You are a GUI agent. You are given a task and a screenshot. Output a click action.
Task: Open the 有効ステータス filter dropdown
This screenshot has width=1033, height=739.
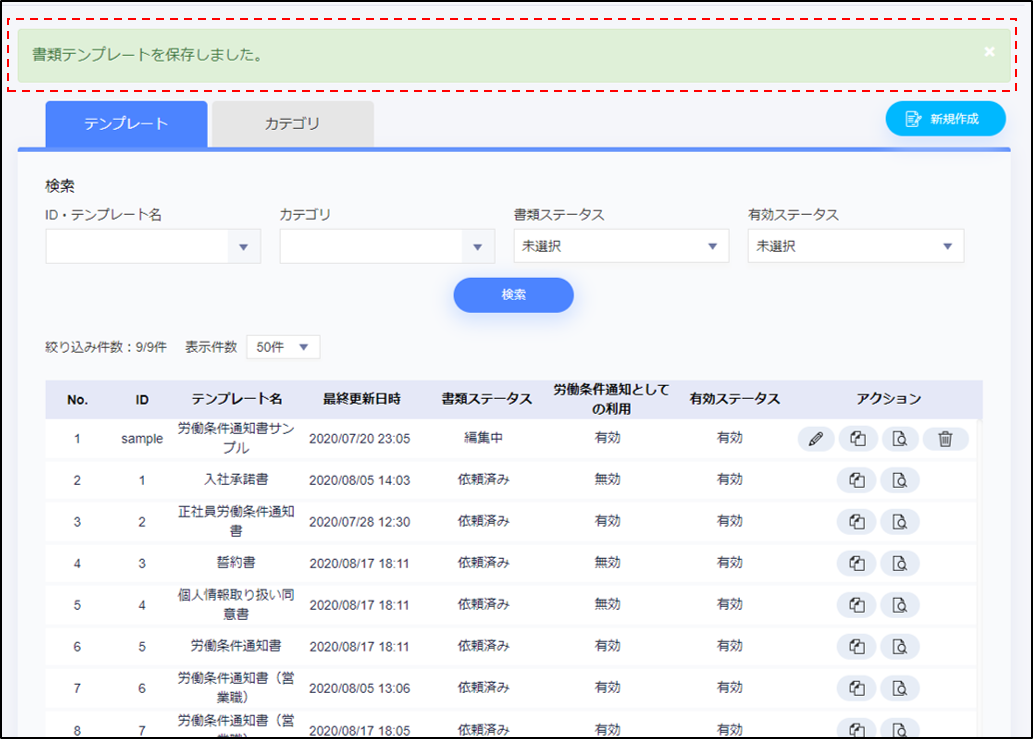[x=855, y=246]
